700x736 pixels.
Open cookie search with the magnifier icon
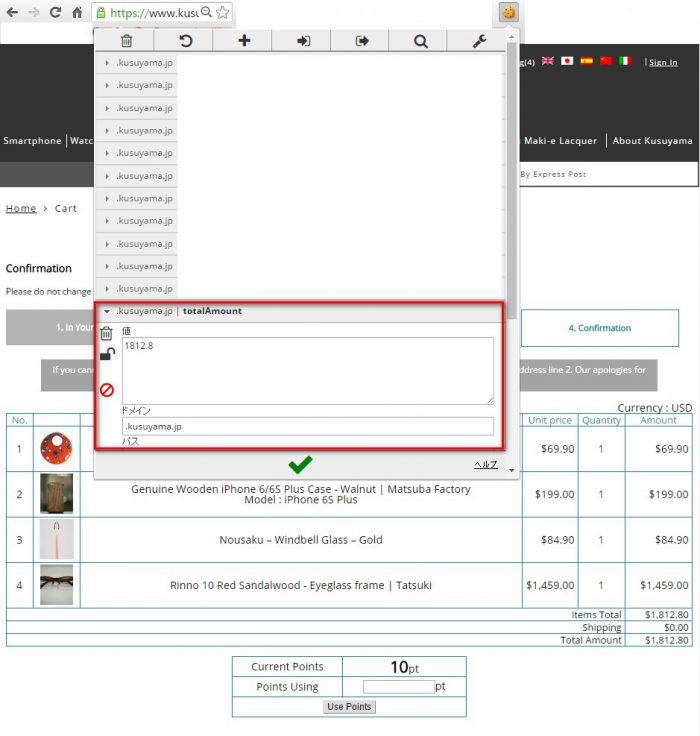tap(421, 41)
